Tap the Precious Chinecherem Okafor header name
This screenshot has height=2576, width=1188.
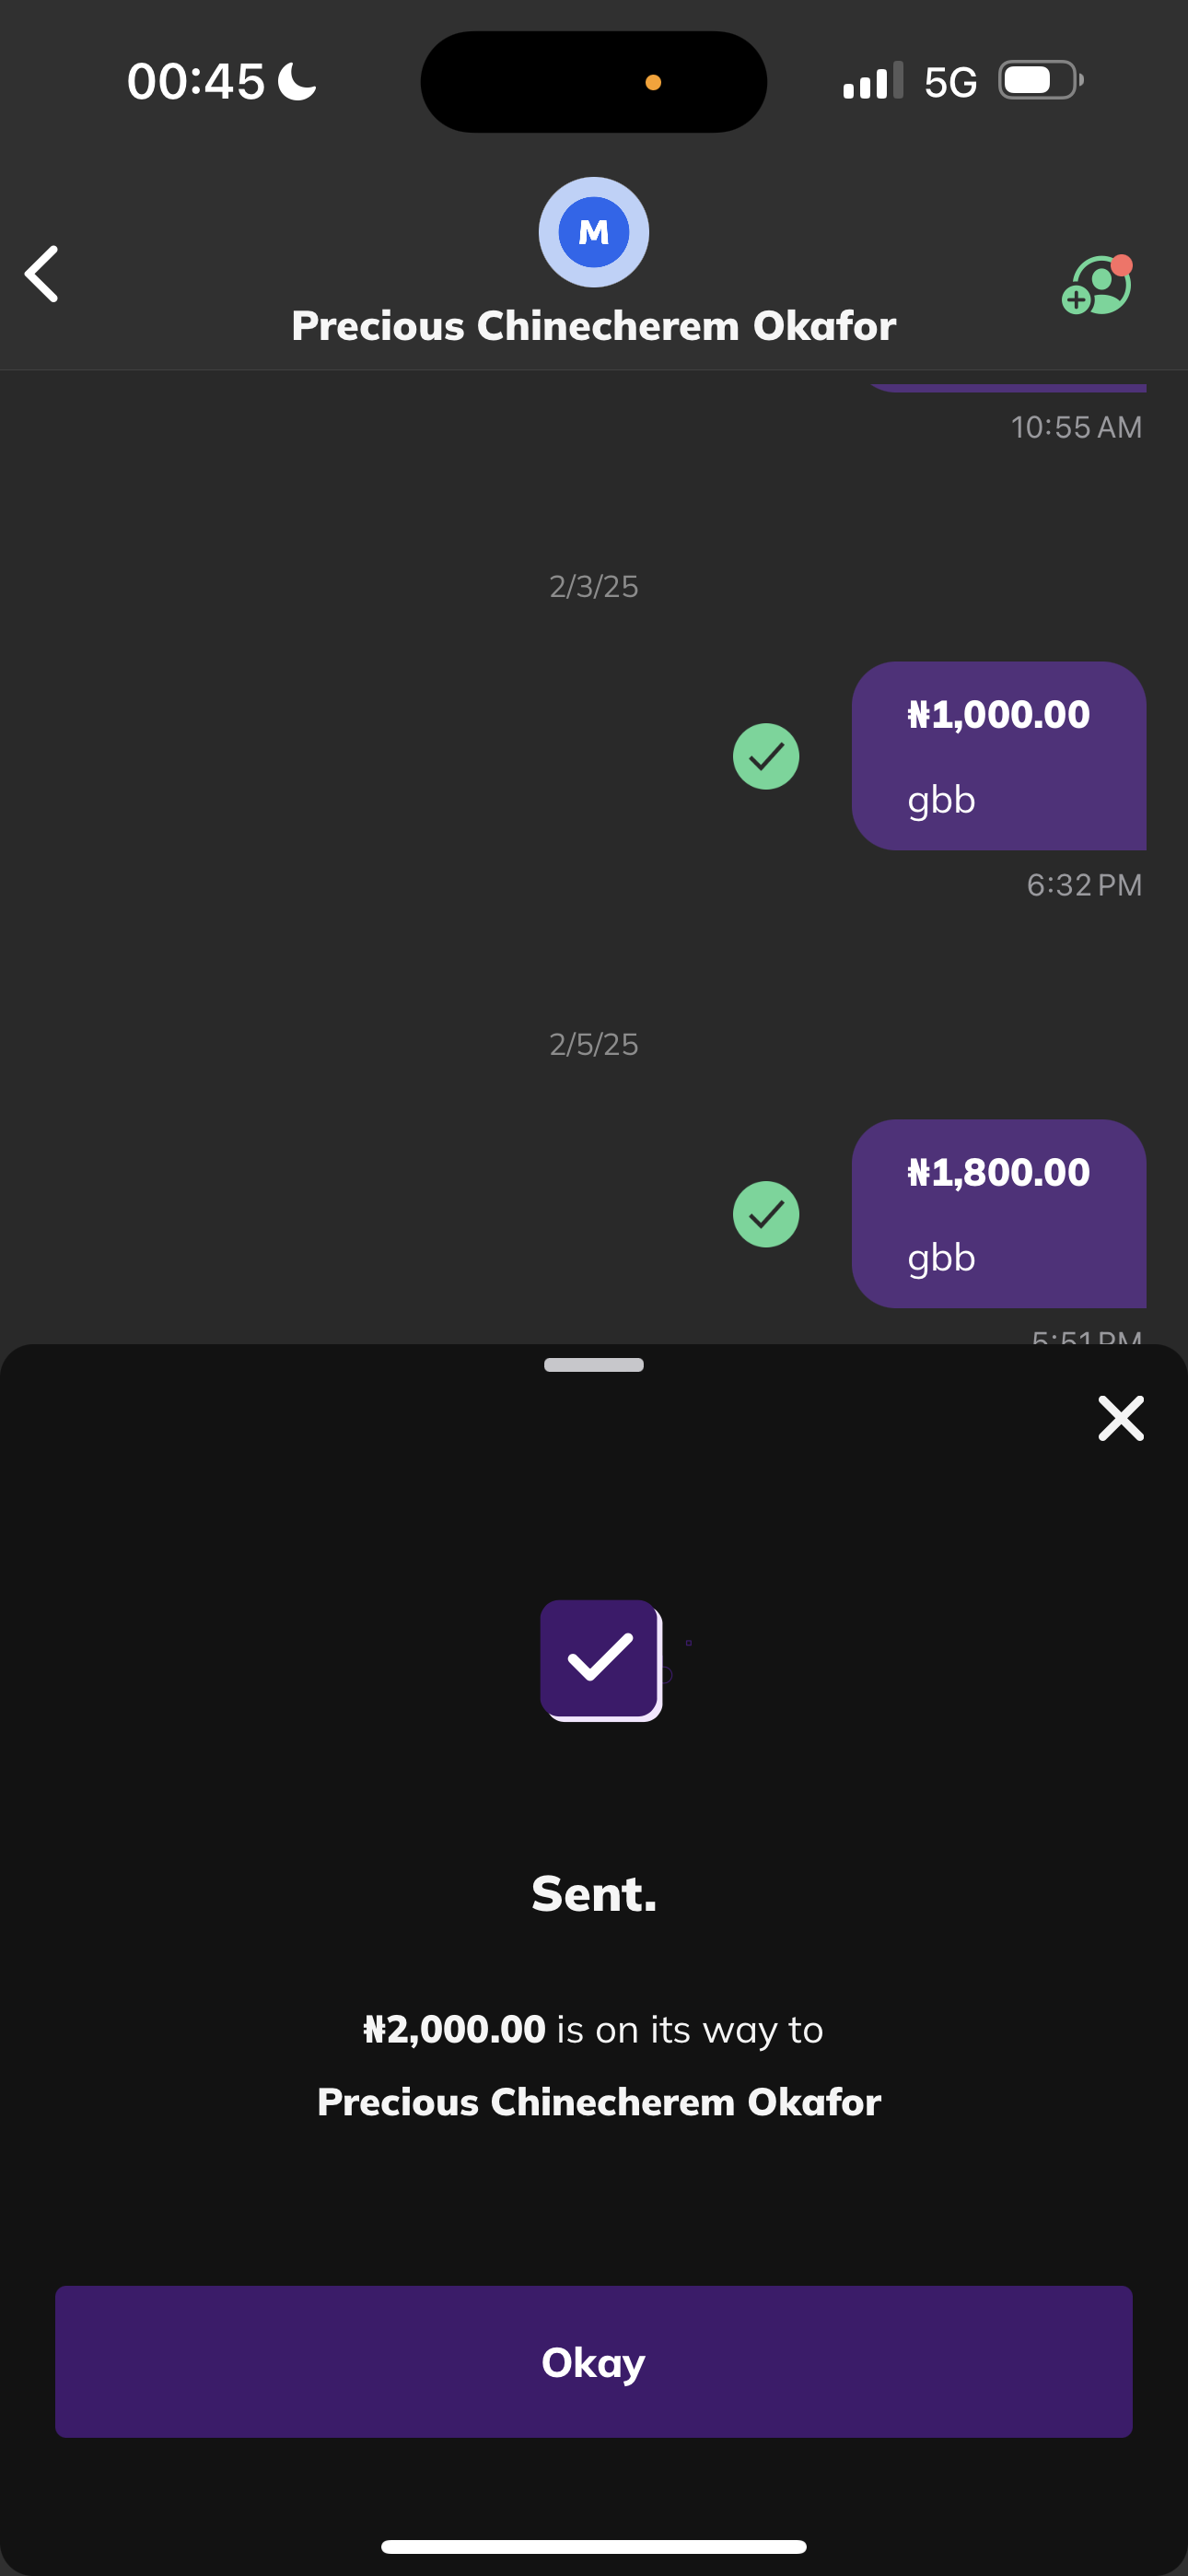point(594,326)
